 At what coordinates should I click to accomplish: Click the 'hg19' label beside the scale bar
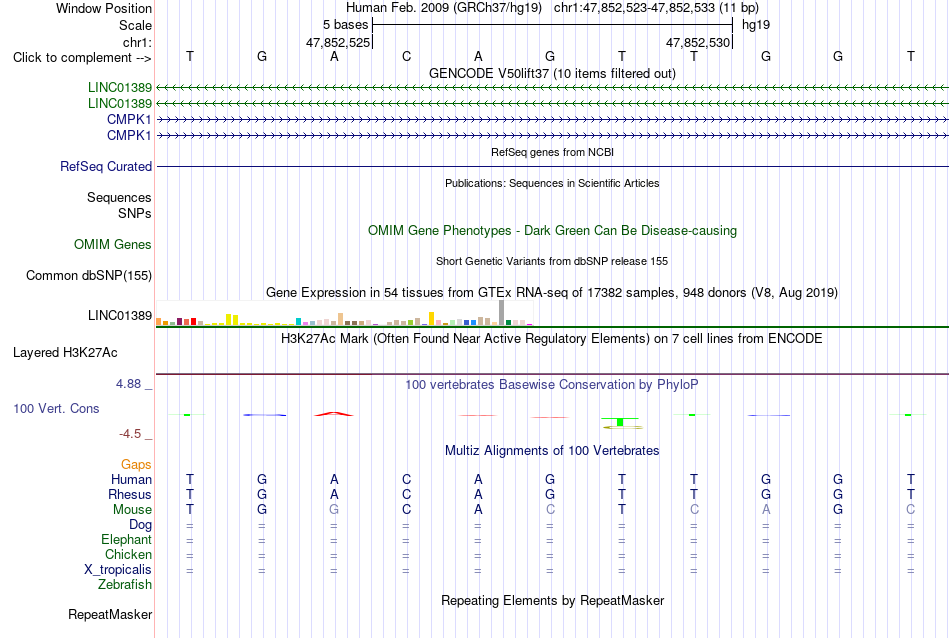coord(756,25)
